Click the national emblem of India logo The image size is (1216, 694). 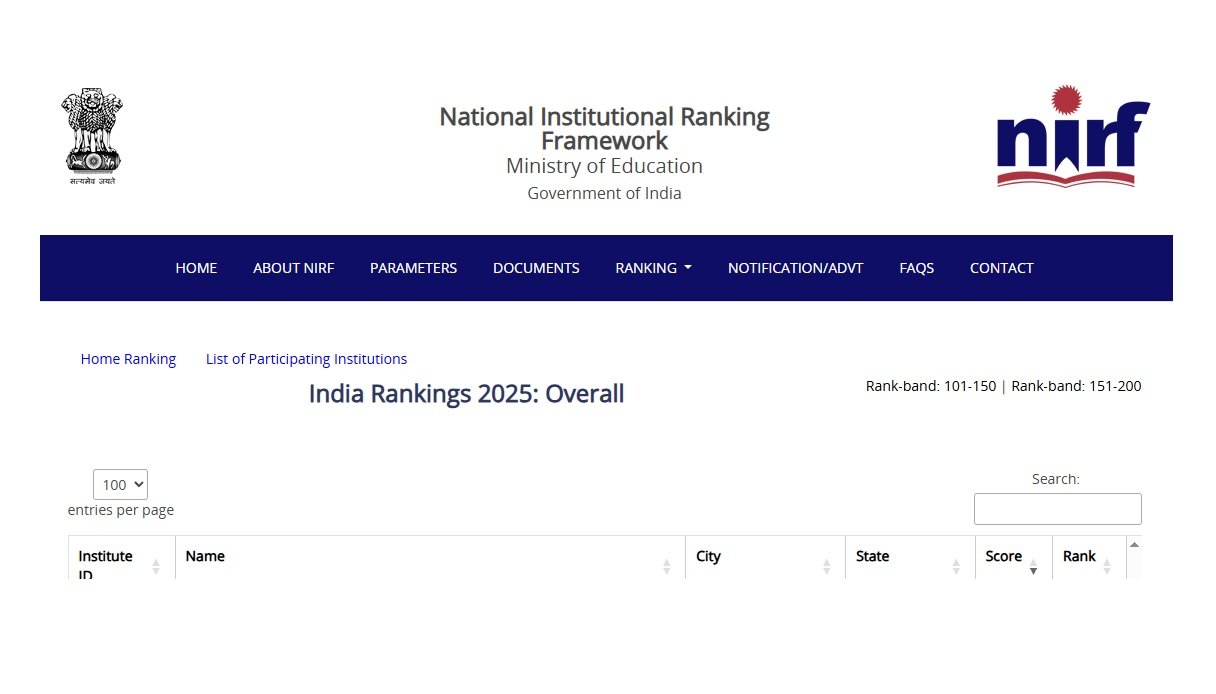(91, 133)
